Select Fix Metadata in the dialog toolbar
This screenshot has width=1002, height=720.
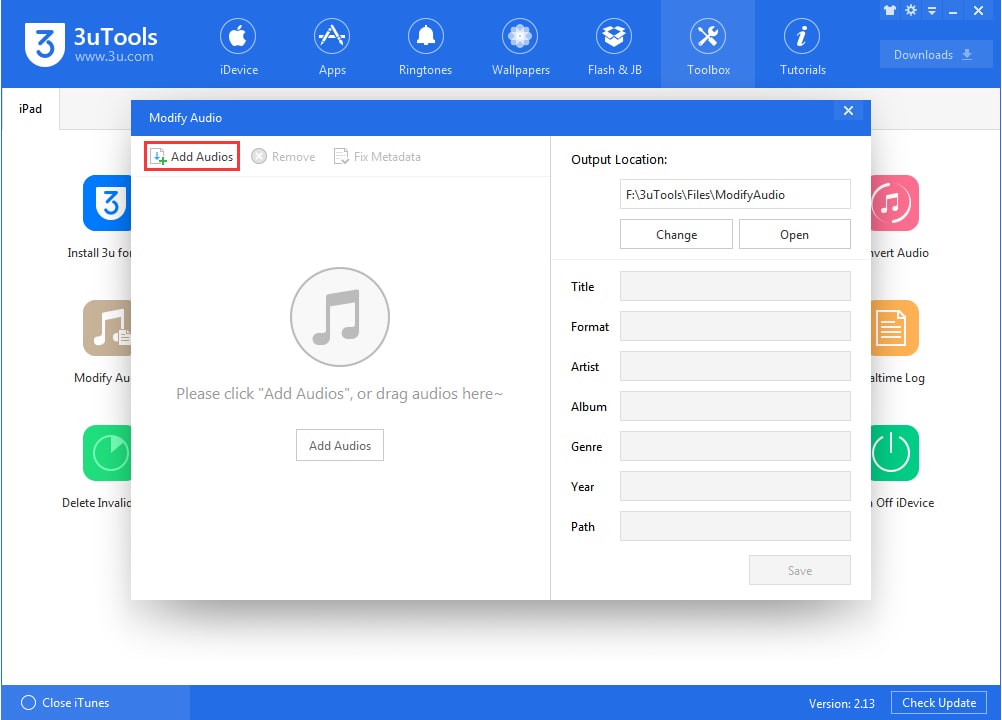[377, 156]
